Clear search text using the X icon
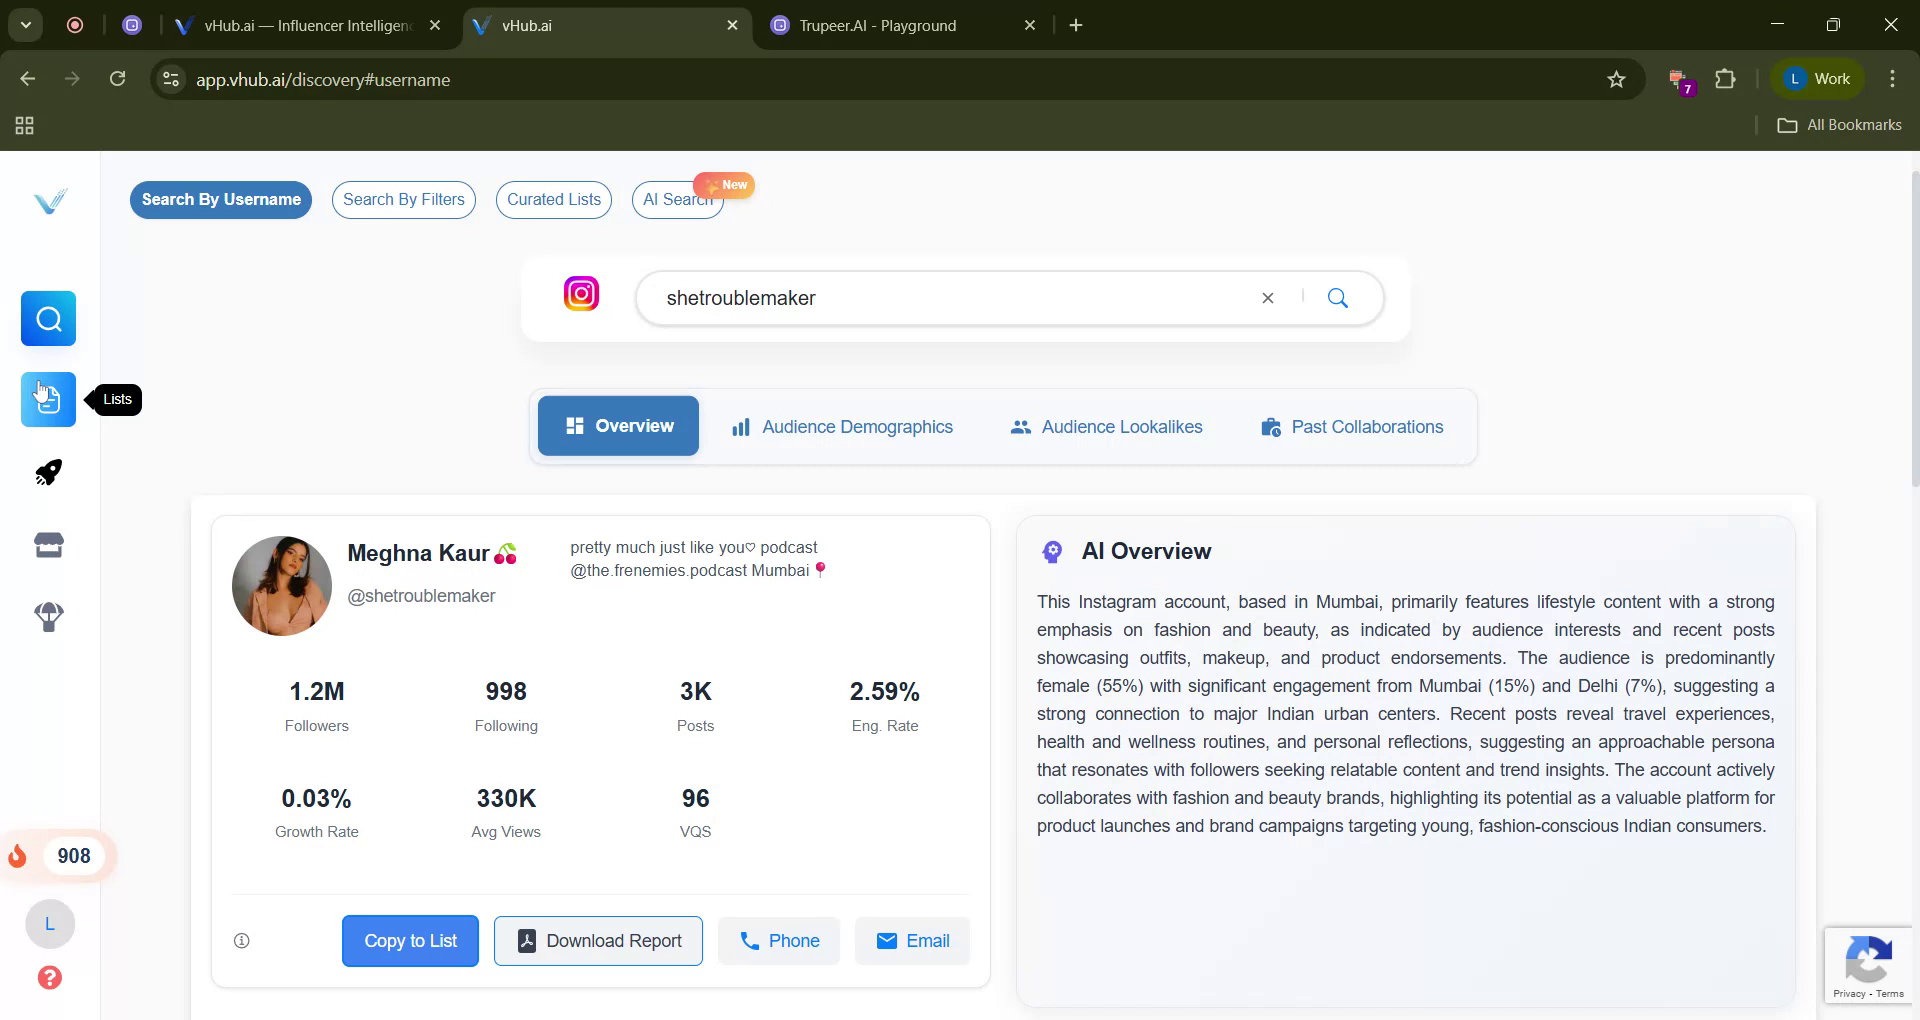This screenshot has height=1020, width=1920. [1267, 297]
